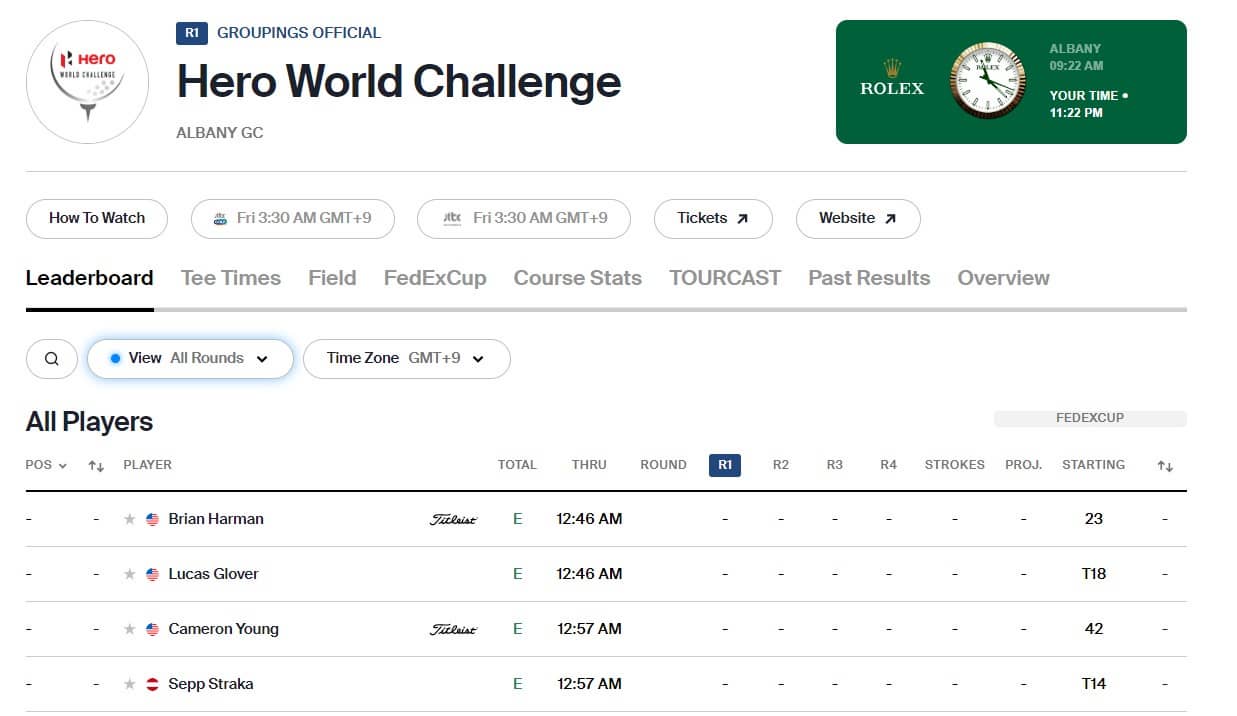Viewport: 1237px width, 716px height.
Task: Switch to the Leaderboard tab
Action: click(x=89, y=278)
